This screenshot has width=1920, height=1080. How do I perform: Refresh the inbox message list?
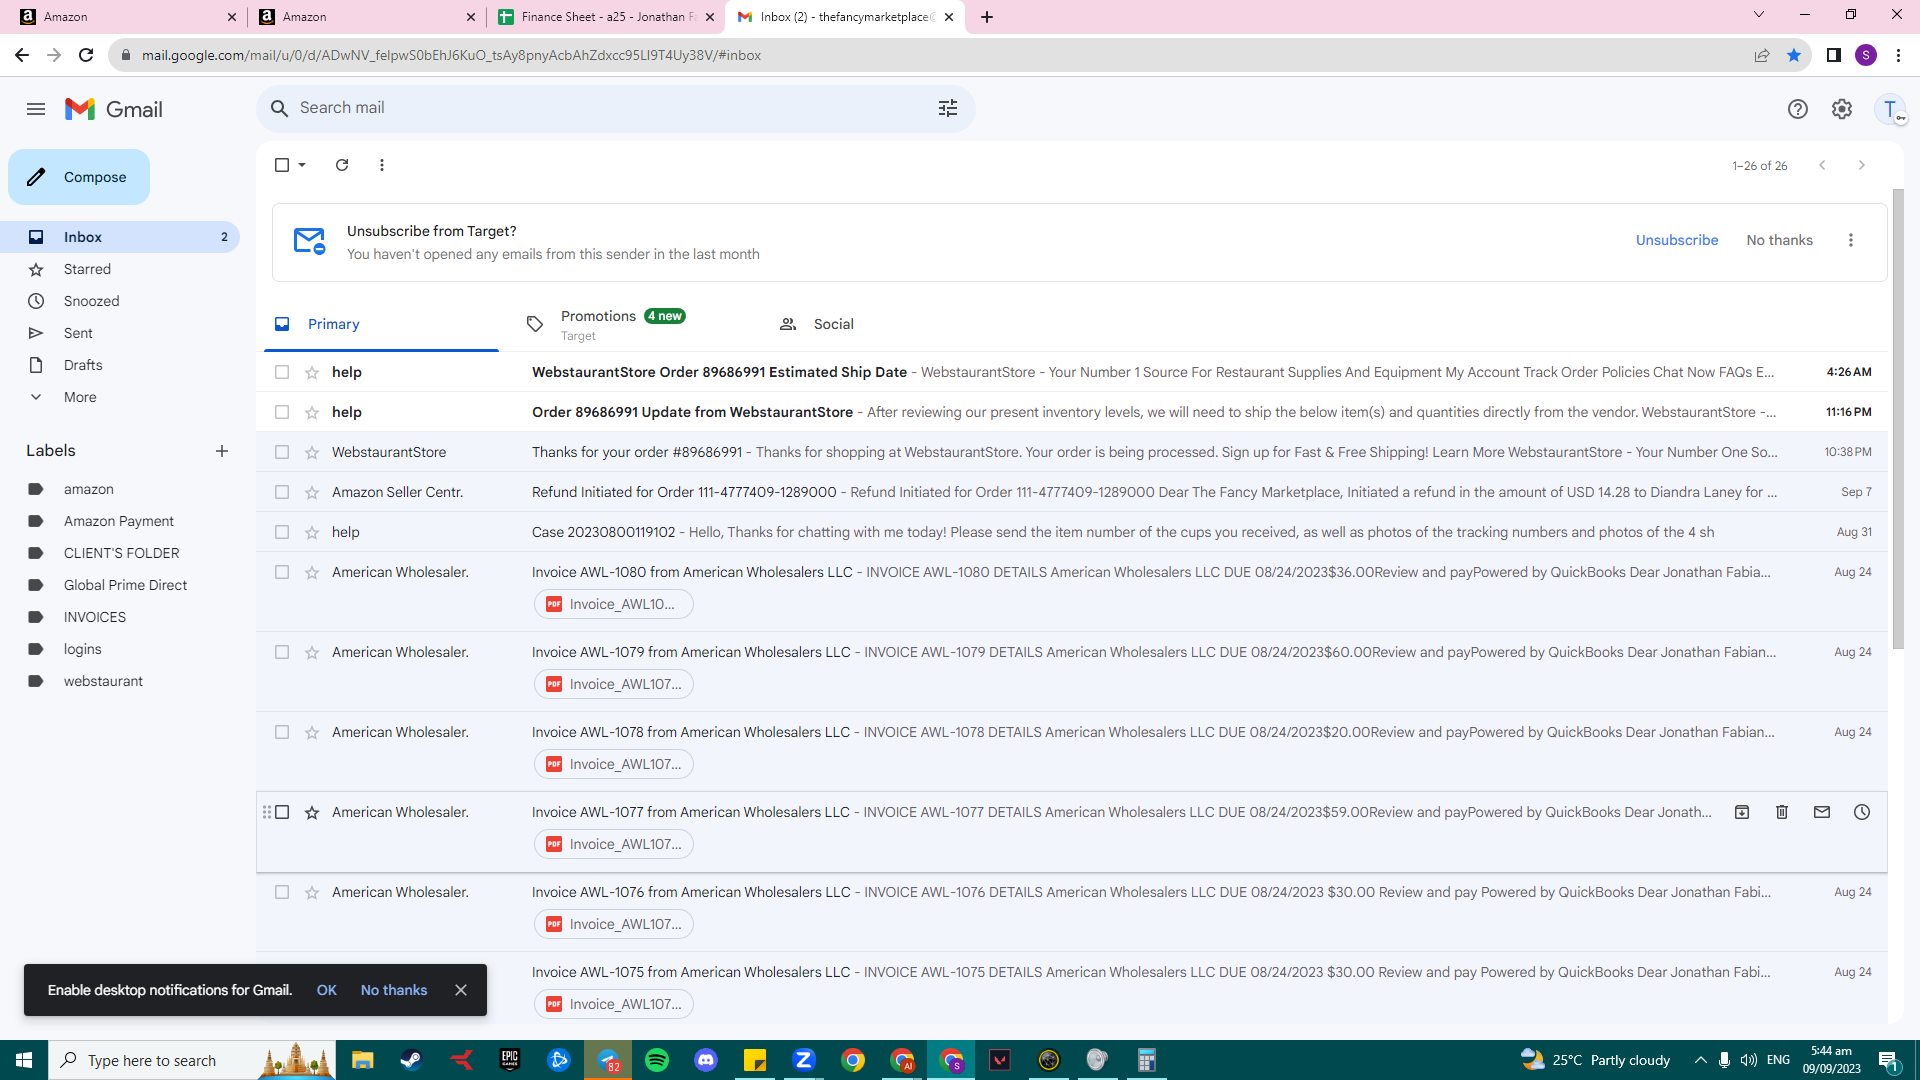coord(342,165)
